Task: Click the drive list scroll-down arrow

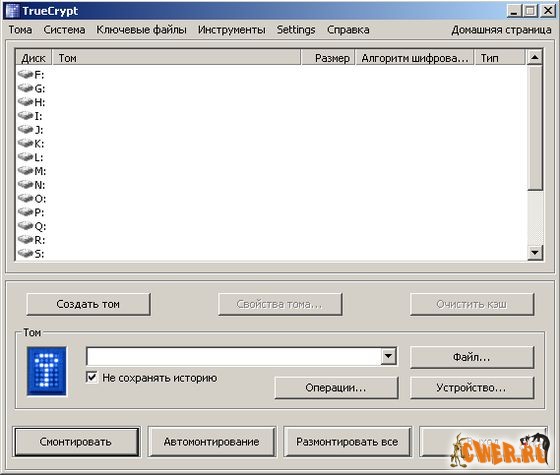Action: point(535,253)
